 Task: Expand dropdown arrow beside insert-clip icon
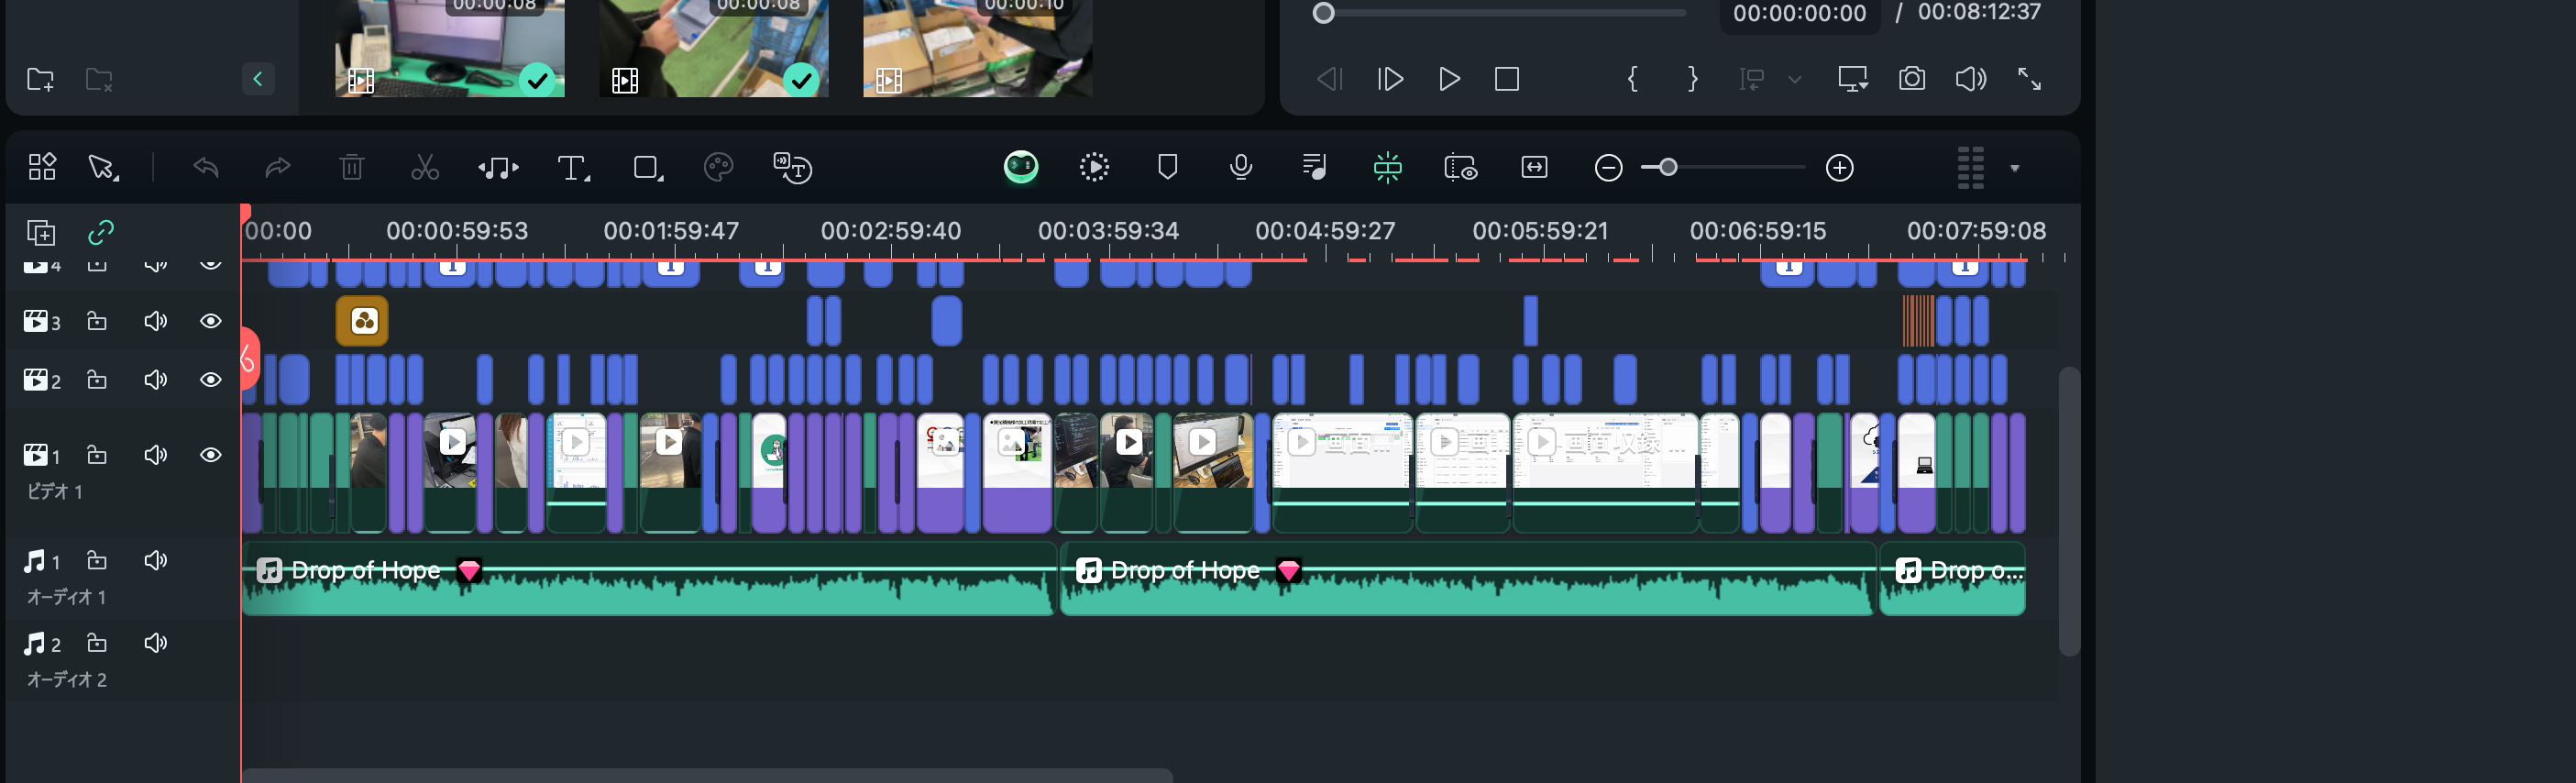click(x=1795, y=80)
